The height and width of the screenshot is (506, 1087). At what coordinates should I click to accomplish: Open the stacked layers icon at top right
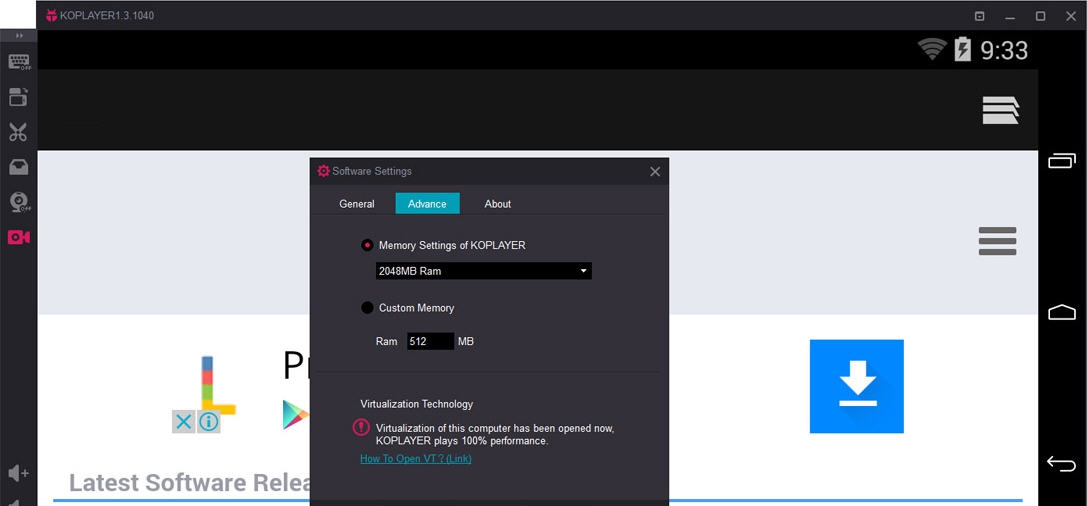tap(1000, 110)
